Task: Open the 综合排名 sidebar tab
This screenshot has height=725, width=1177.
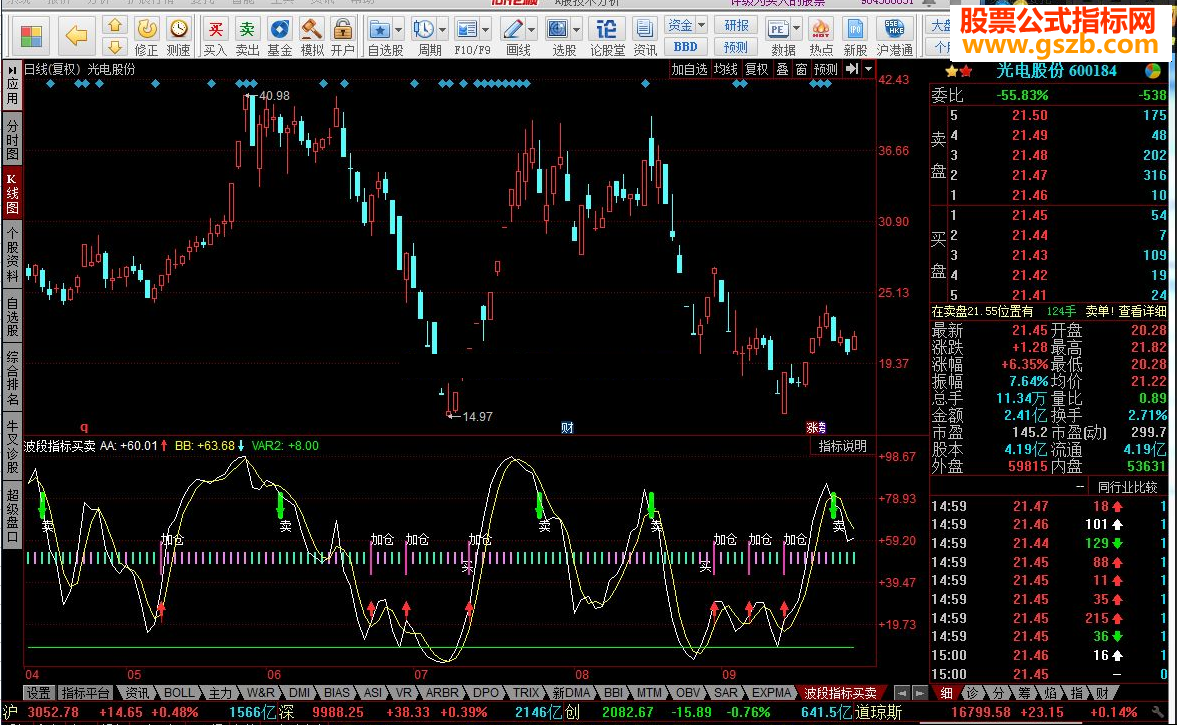Action: point(12,378)
